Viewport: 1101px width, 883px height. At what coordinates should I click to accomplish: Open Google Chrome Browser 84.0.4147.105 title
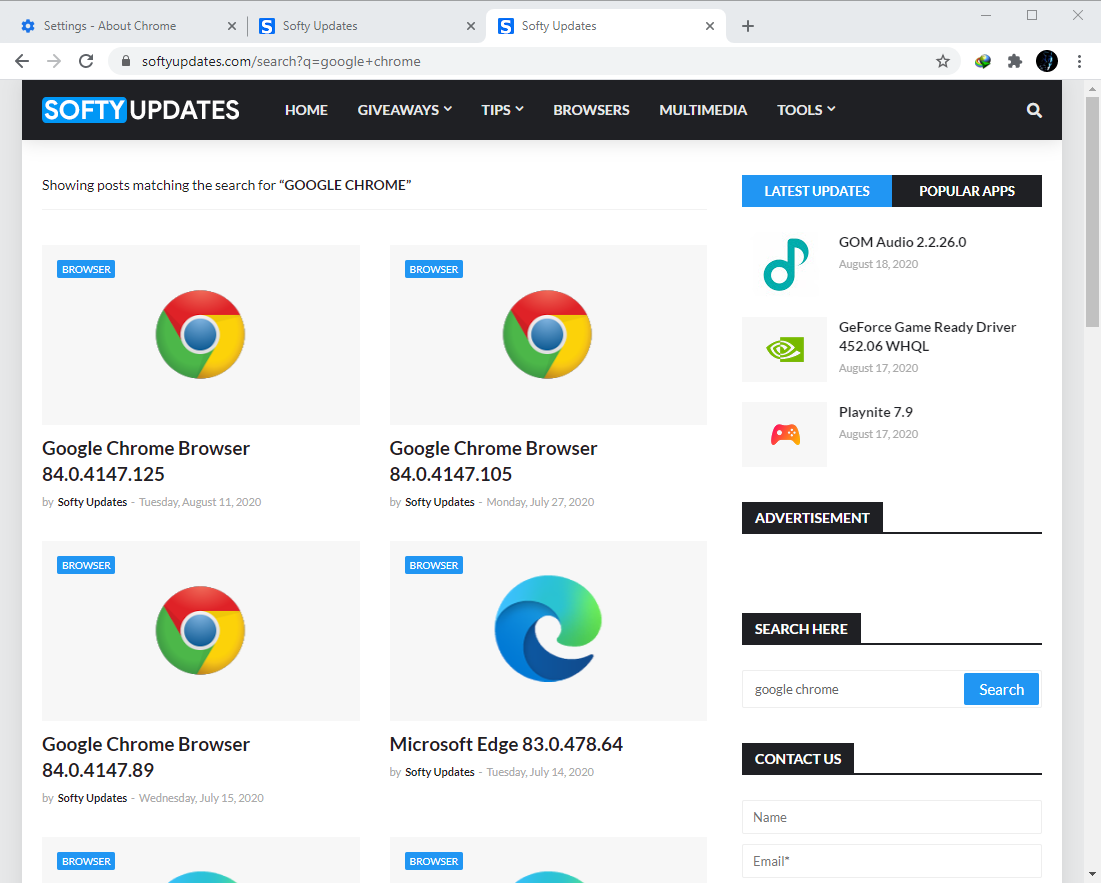pyautogui.click(x=494, y=461)
